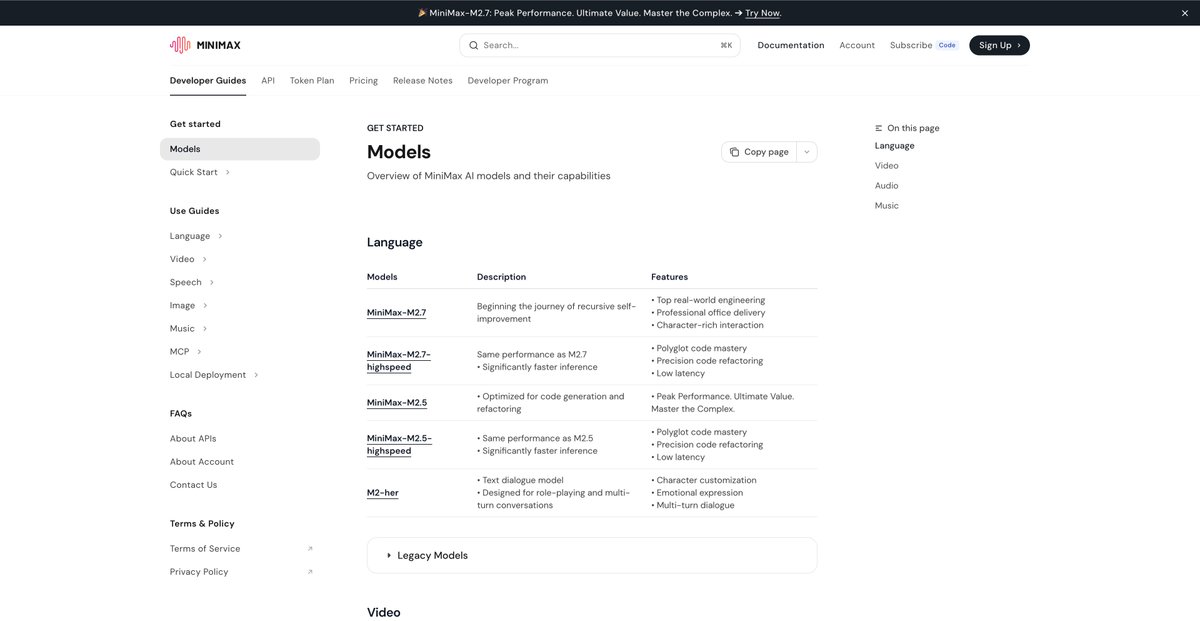
Task: Open the MiniMax-M2.7-highspeed model link
Action: (x=399, y=361)
